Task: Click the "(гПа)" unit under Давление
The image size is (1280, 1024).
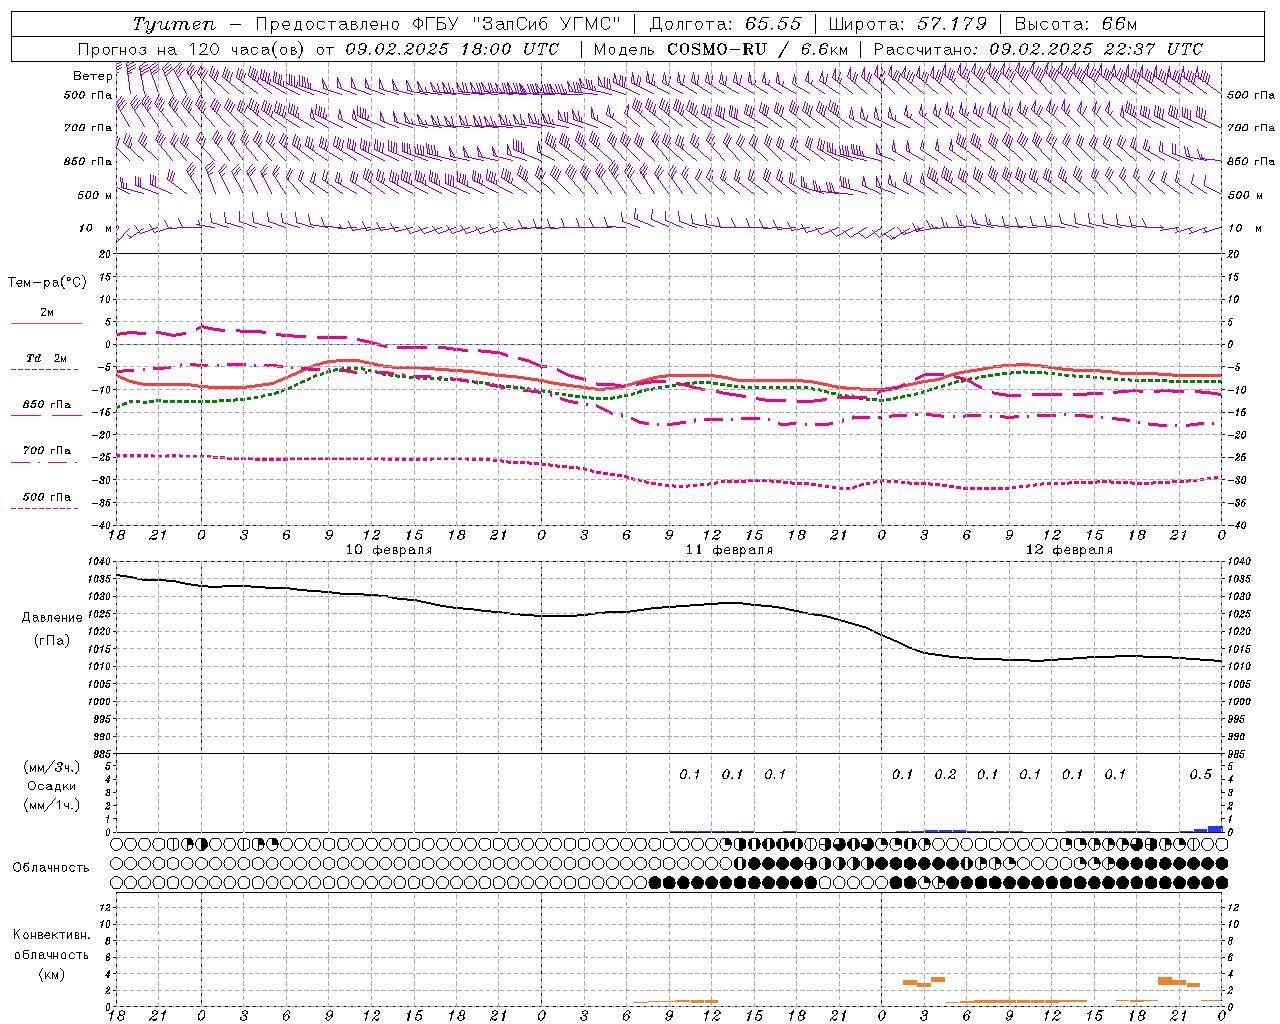Action: point(52,641)
